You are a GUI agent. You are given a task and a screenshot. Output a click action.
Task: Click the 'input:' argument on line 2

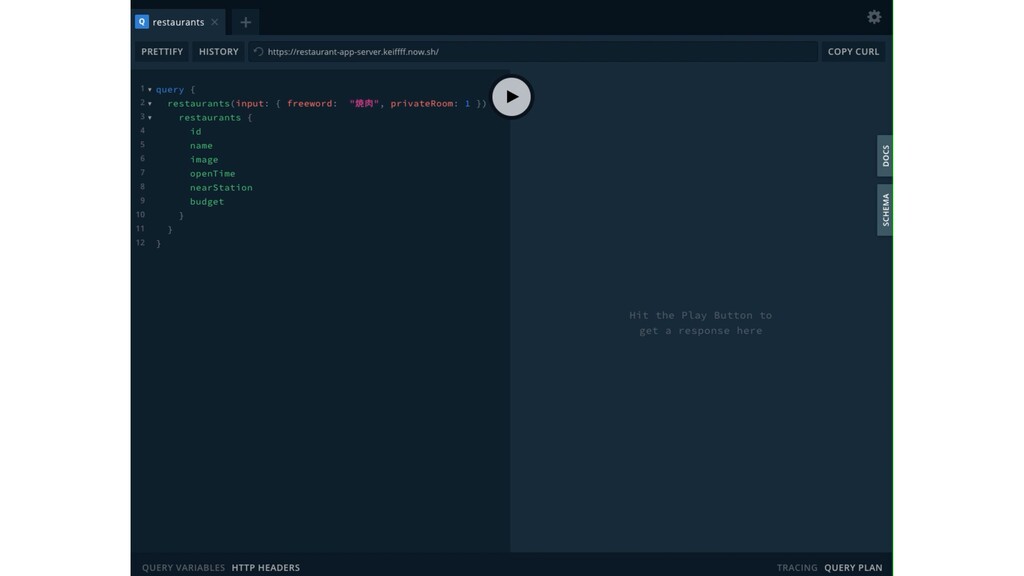[253, 103]
